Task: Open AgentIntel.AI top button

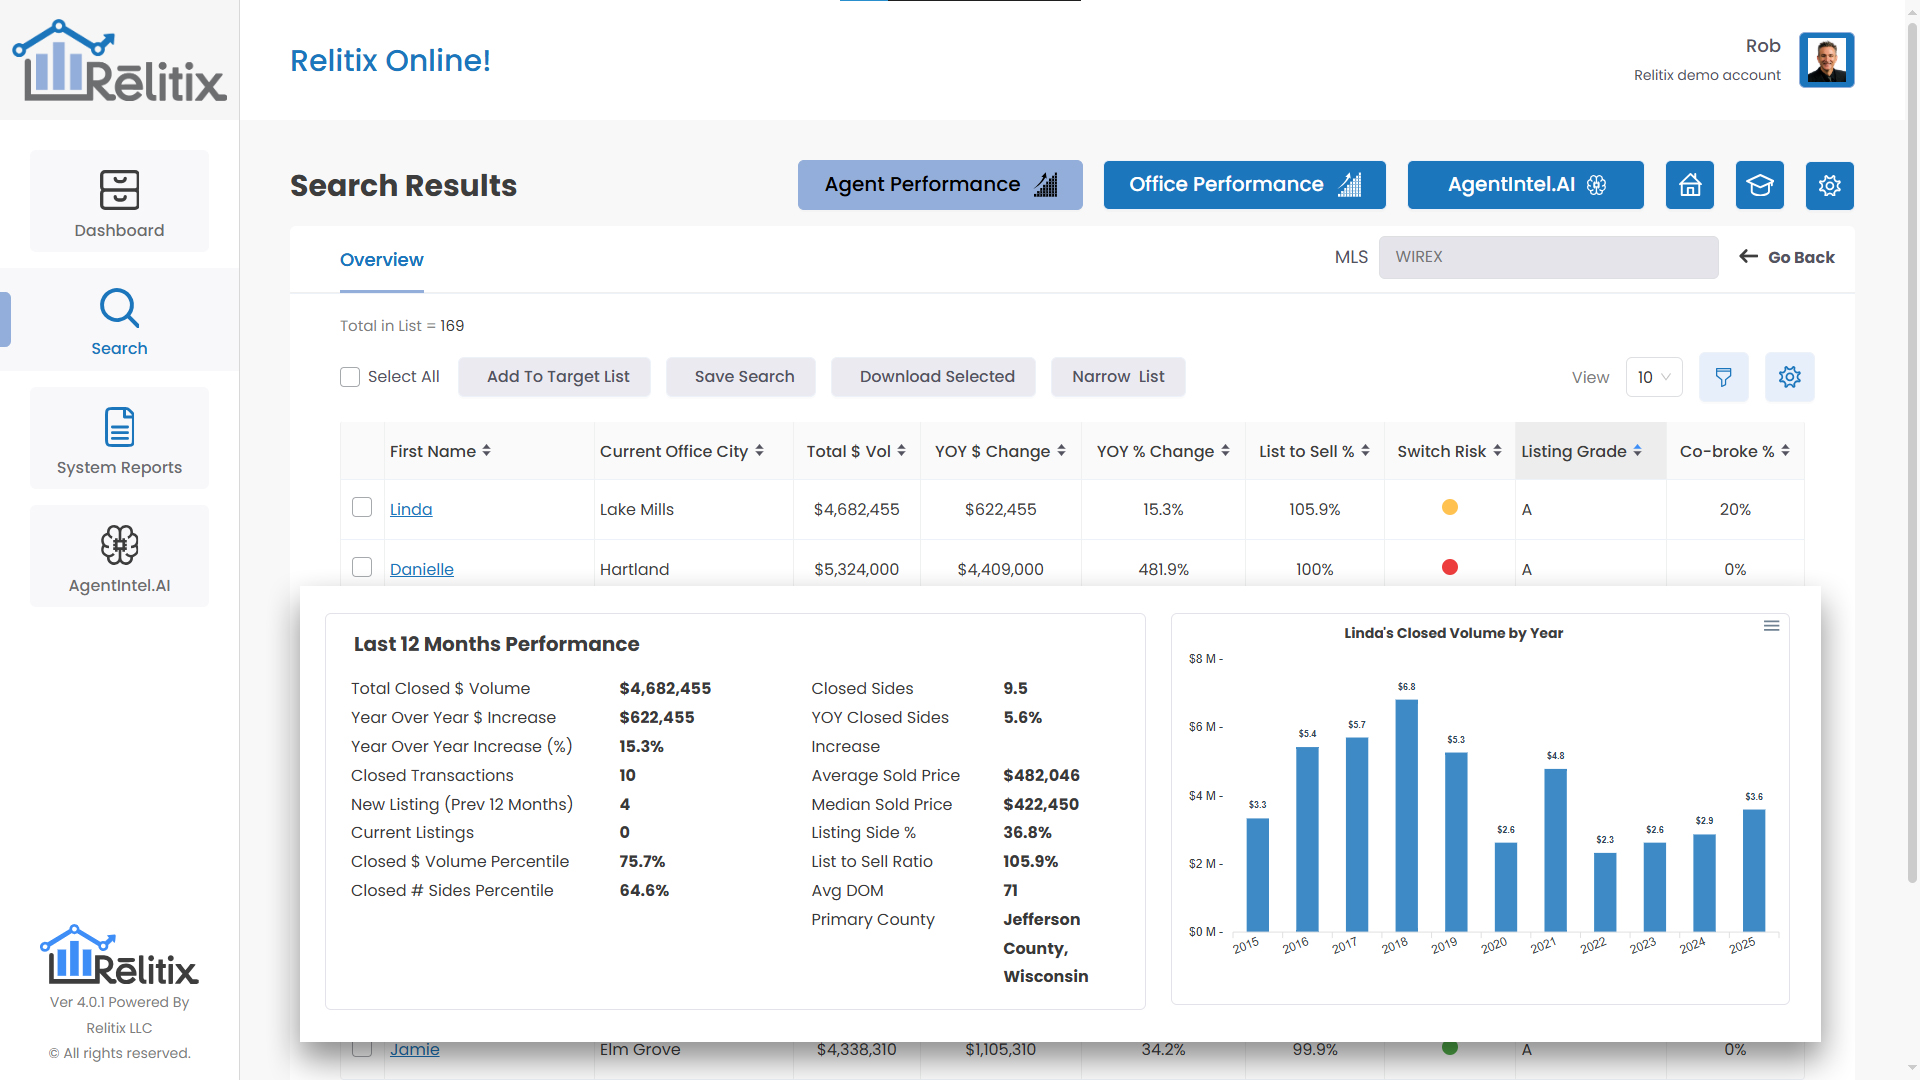Action: coord(1526,185)
